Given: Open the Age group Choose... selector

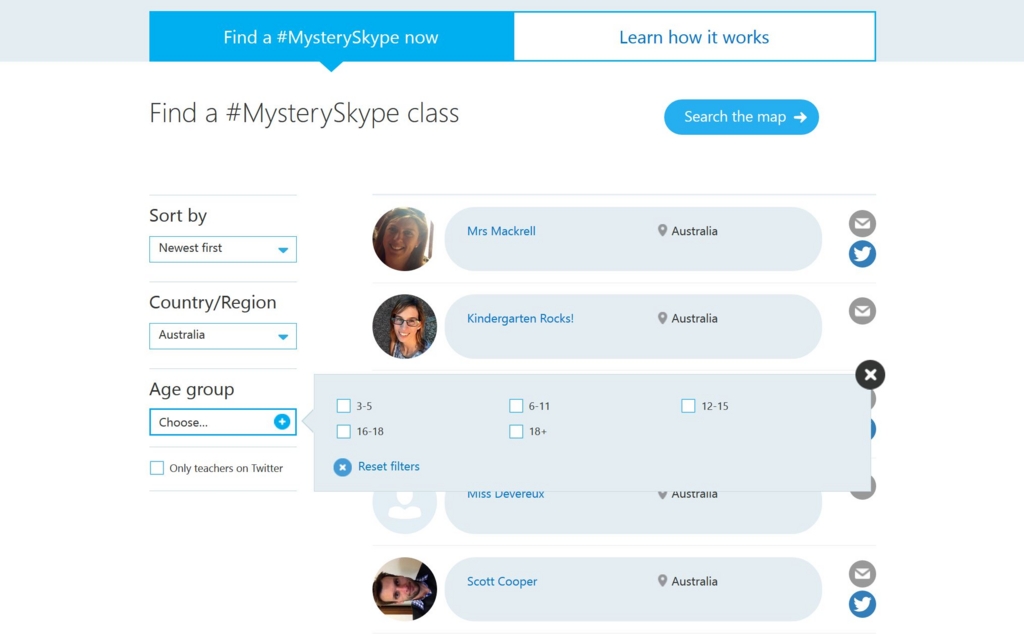Looking at the screenshot, I should pyautogui.click(x=223, y=422).
